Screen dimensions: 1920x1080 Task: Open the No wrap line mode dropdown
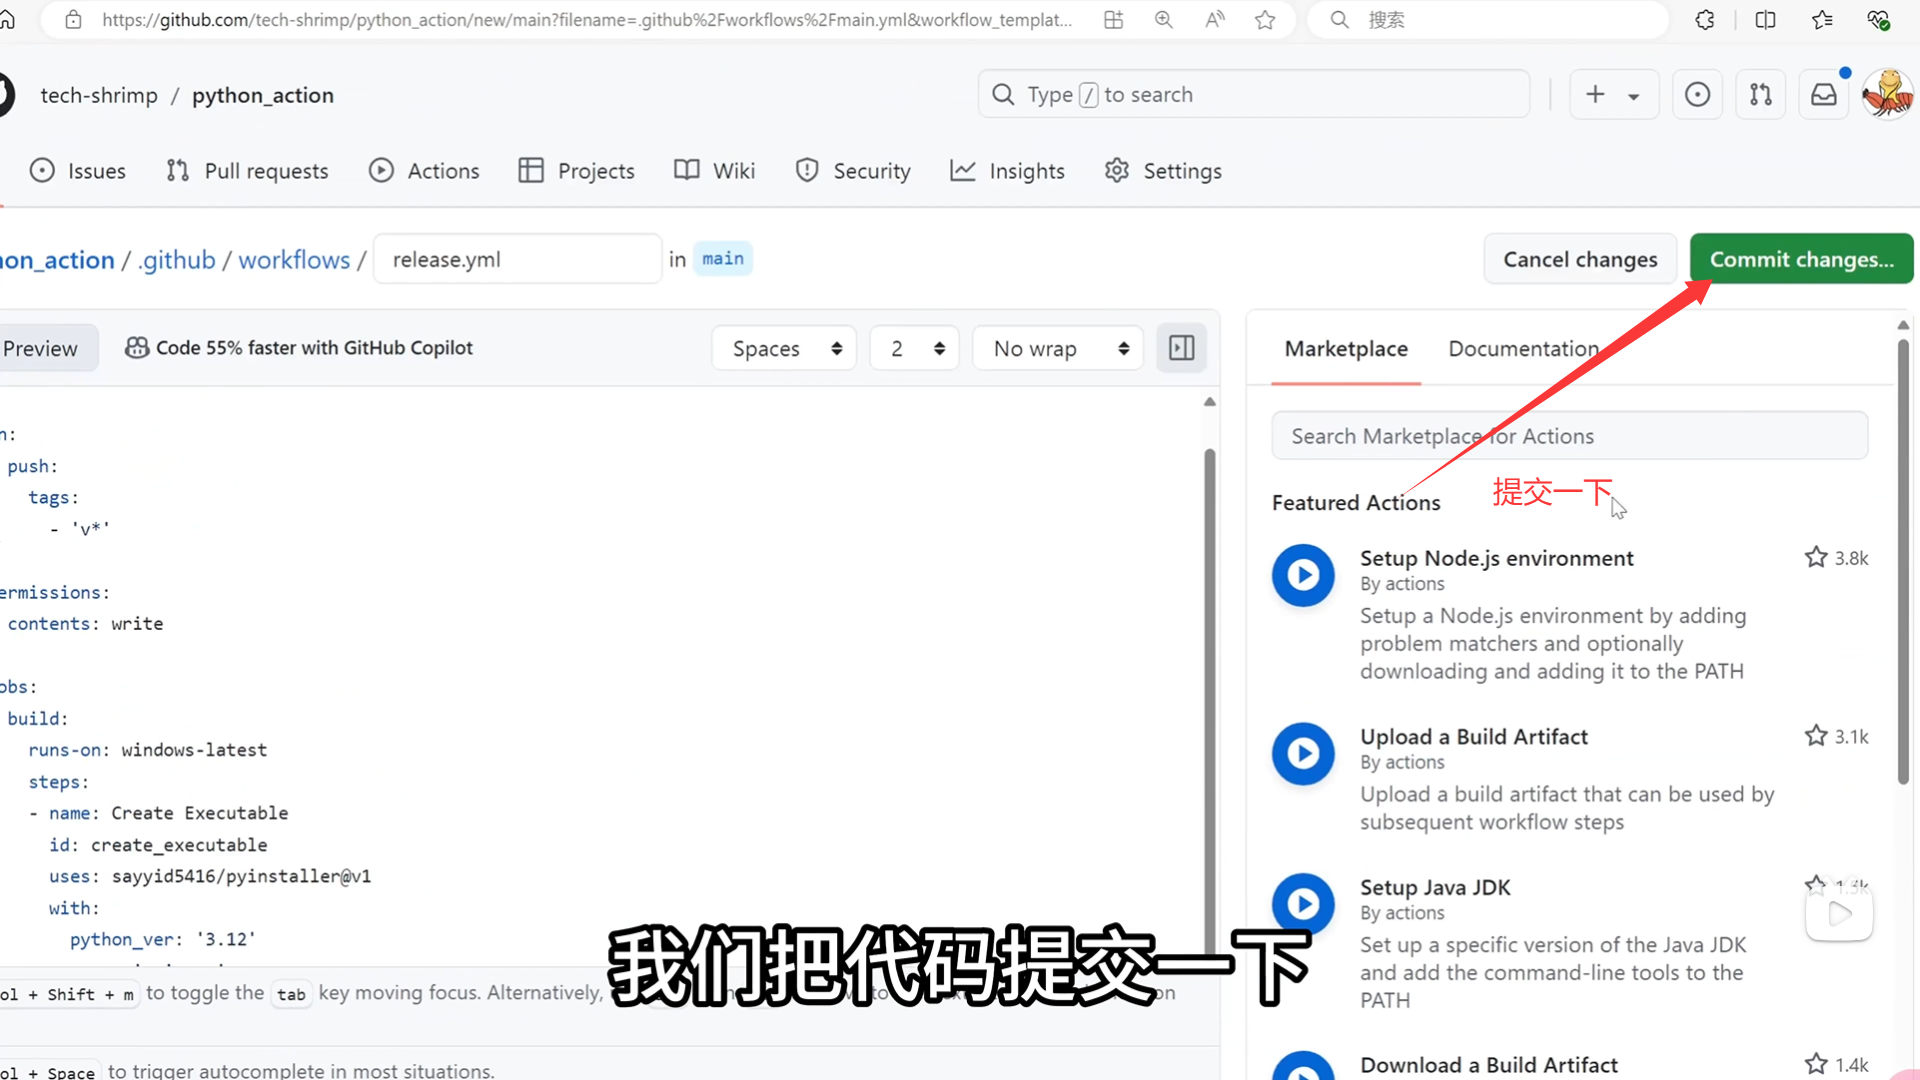click(1058, 348)
